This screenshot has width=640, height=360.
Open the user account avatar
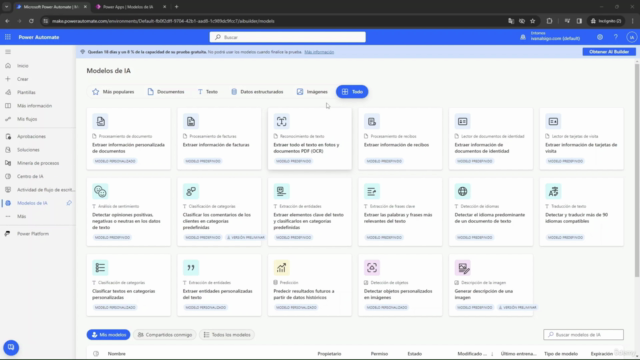click(x=631, y=37)
